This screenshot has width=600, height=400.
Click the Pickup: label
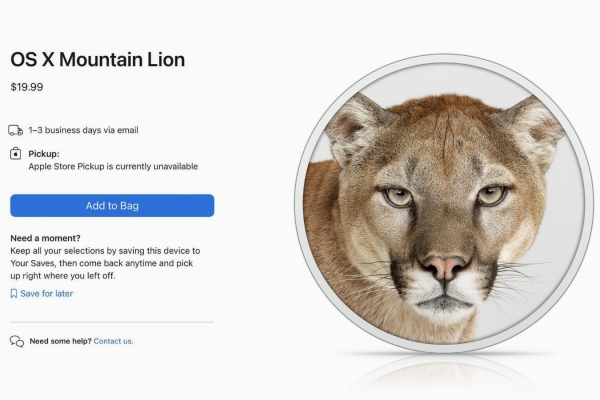pyautogui.click(x=44, y=154)
